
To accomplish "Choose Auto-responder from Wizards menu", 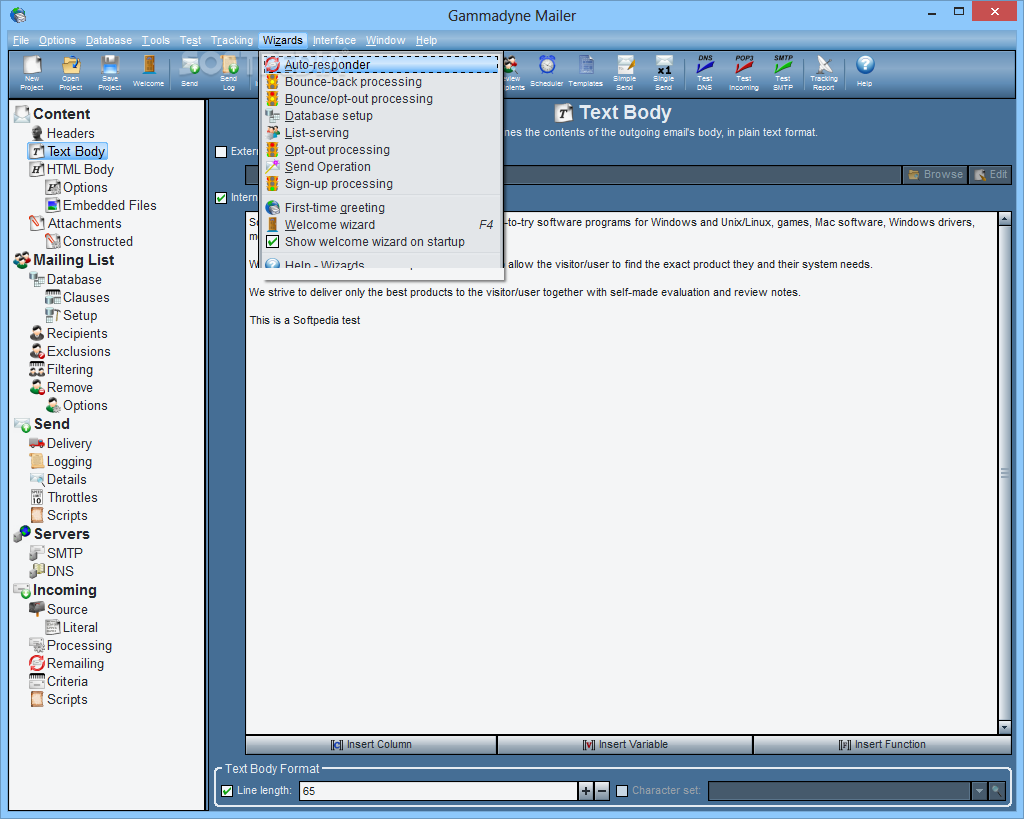I will 381,64.
